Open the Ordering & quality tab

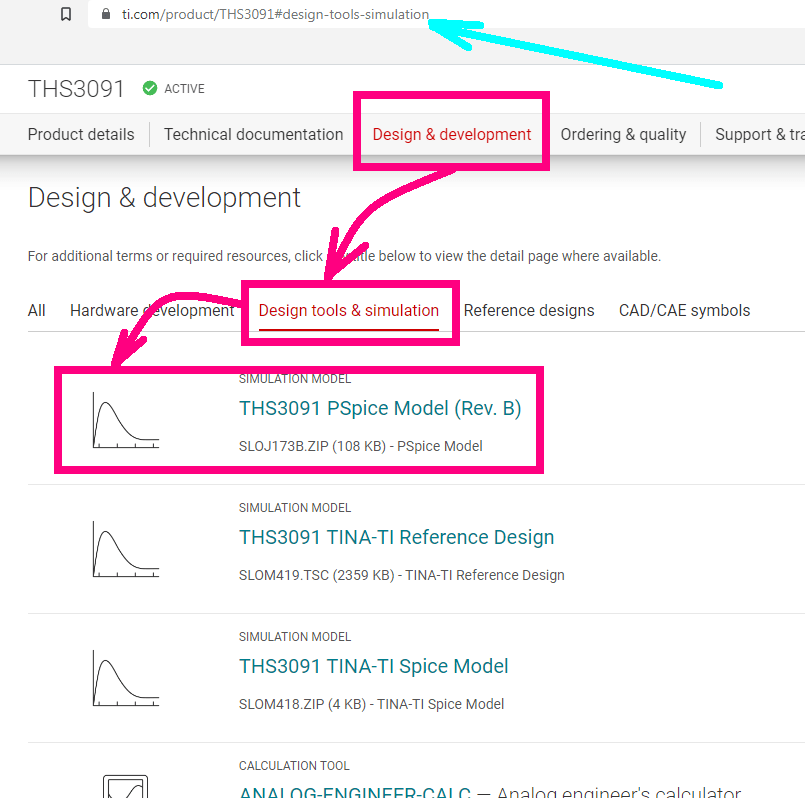coord(623,135)
